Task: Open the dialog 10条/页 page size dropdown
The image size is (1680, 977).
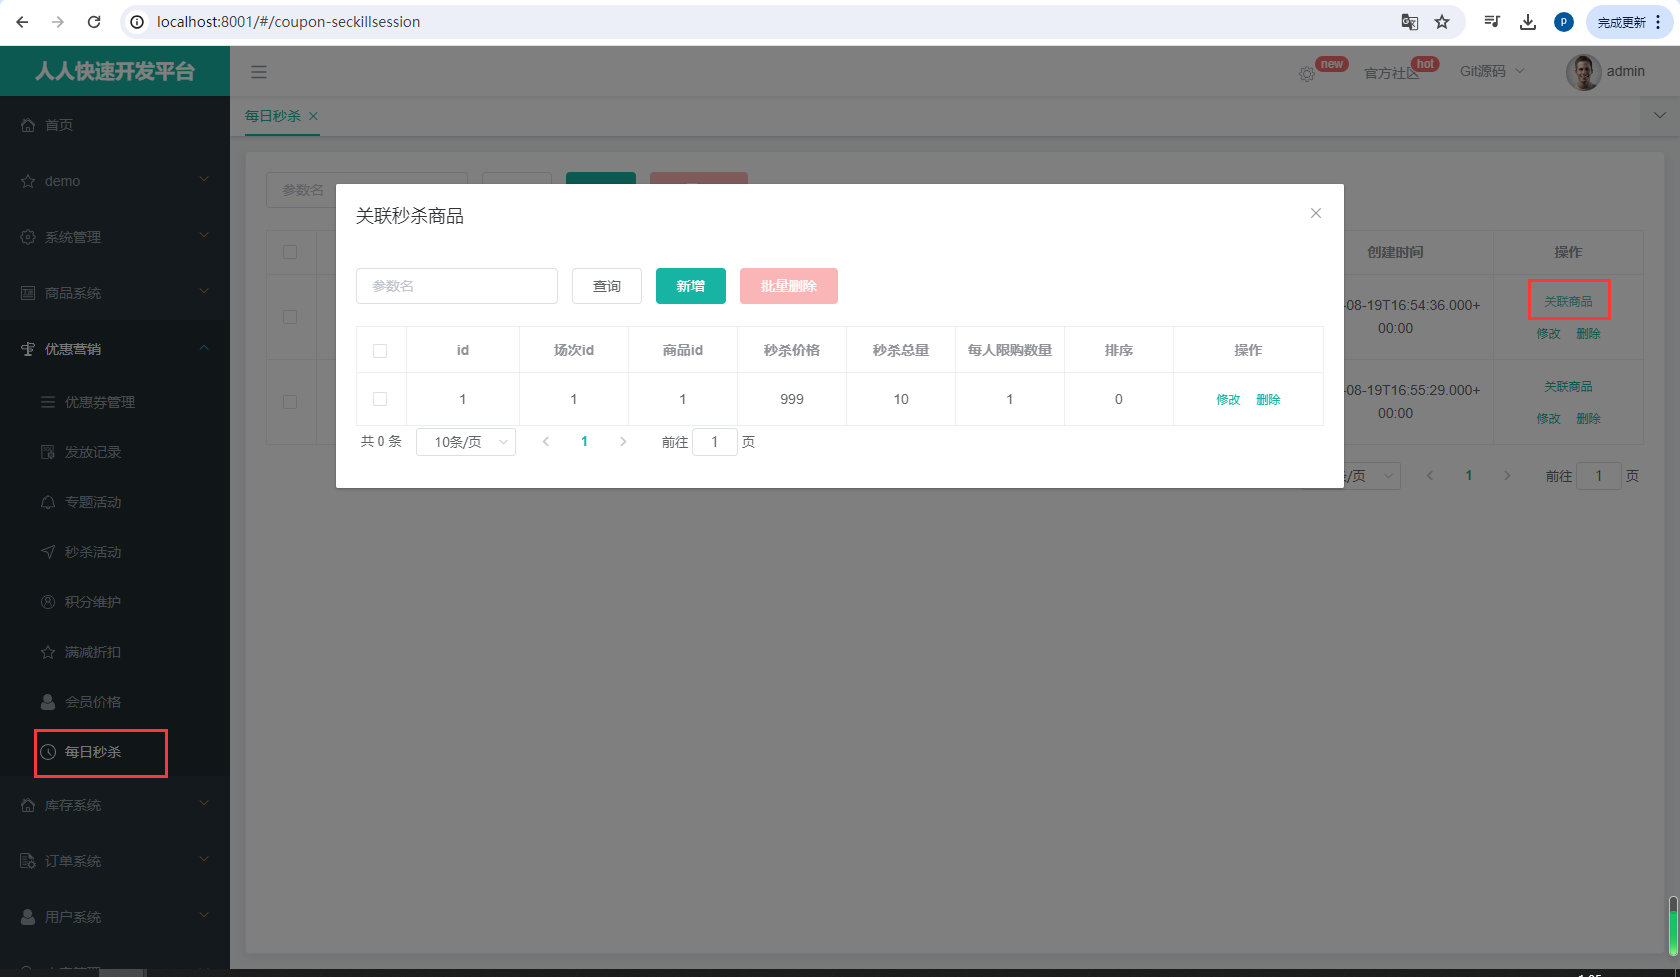Action: pos(466,442)
